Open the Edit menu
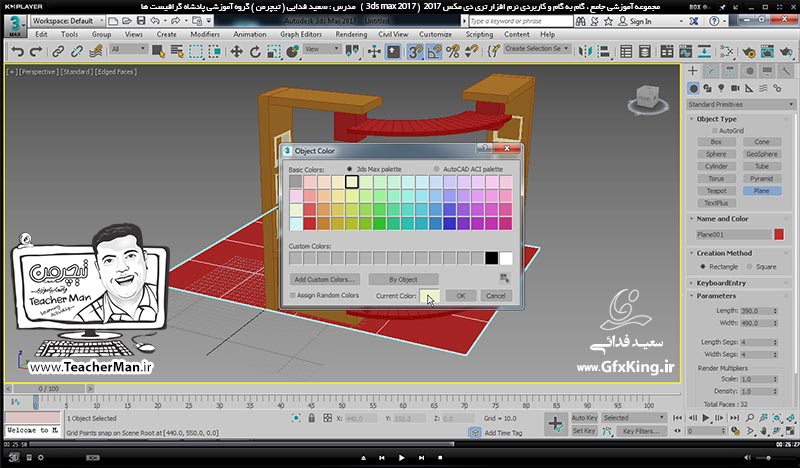Image resolution: width=800 pixels, height=468 pixels. 41,34
